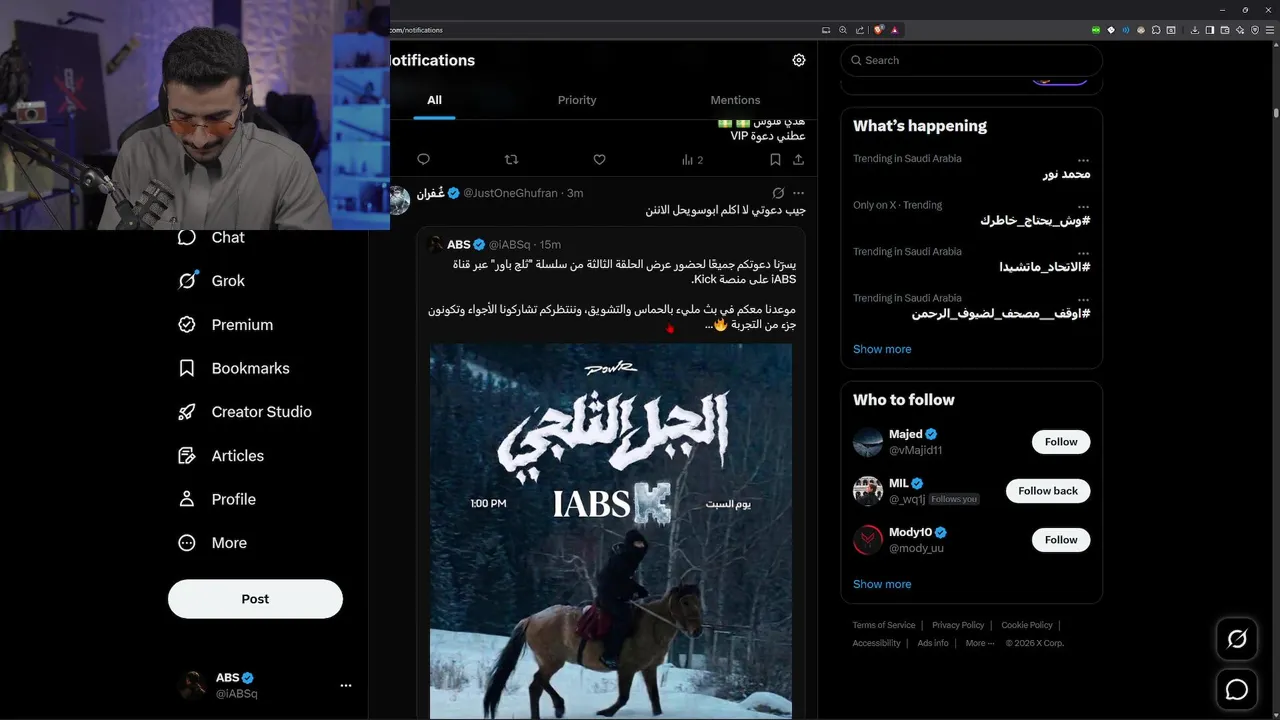Image resolution: width=1280 pixels, height=720 pixels.
Task: Open quoted ABS post text
Action: [612, 295]
